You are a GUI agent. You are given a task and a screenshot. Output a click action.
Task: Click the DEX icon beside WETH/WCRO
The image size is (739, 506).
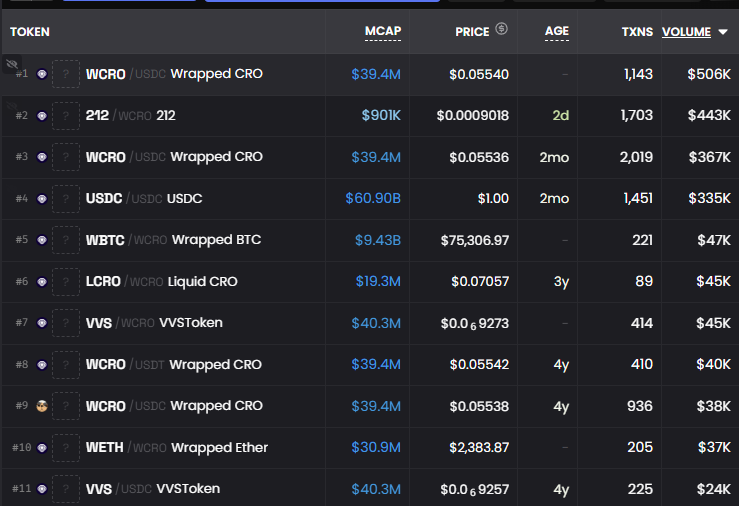(x=42, y=448)
